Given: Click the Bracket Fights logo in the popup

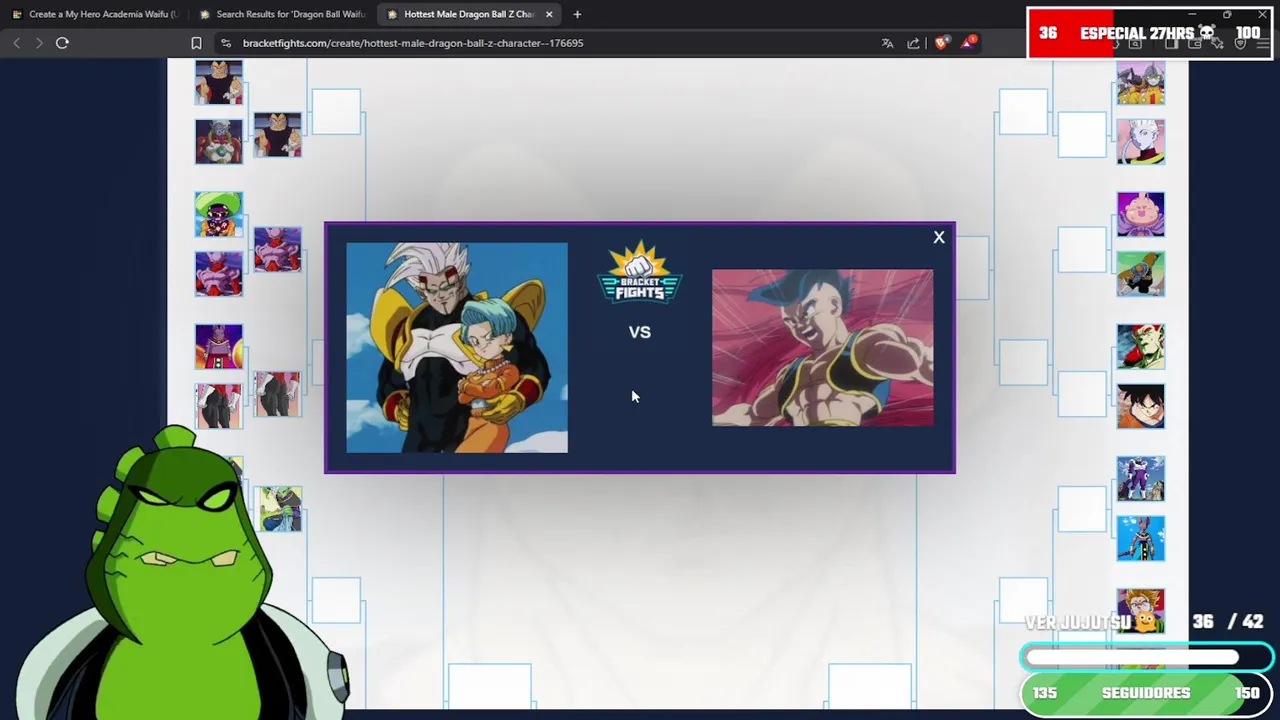Looking at the screenshot, I should 640,272.
